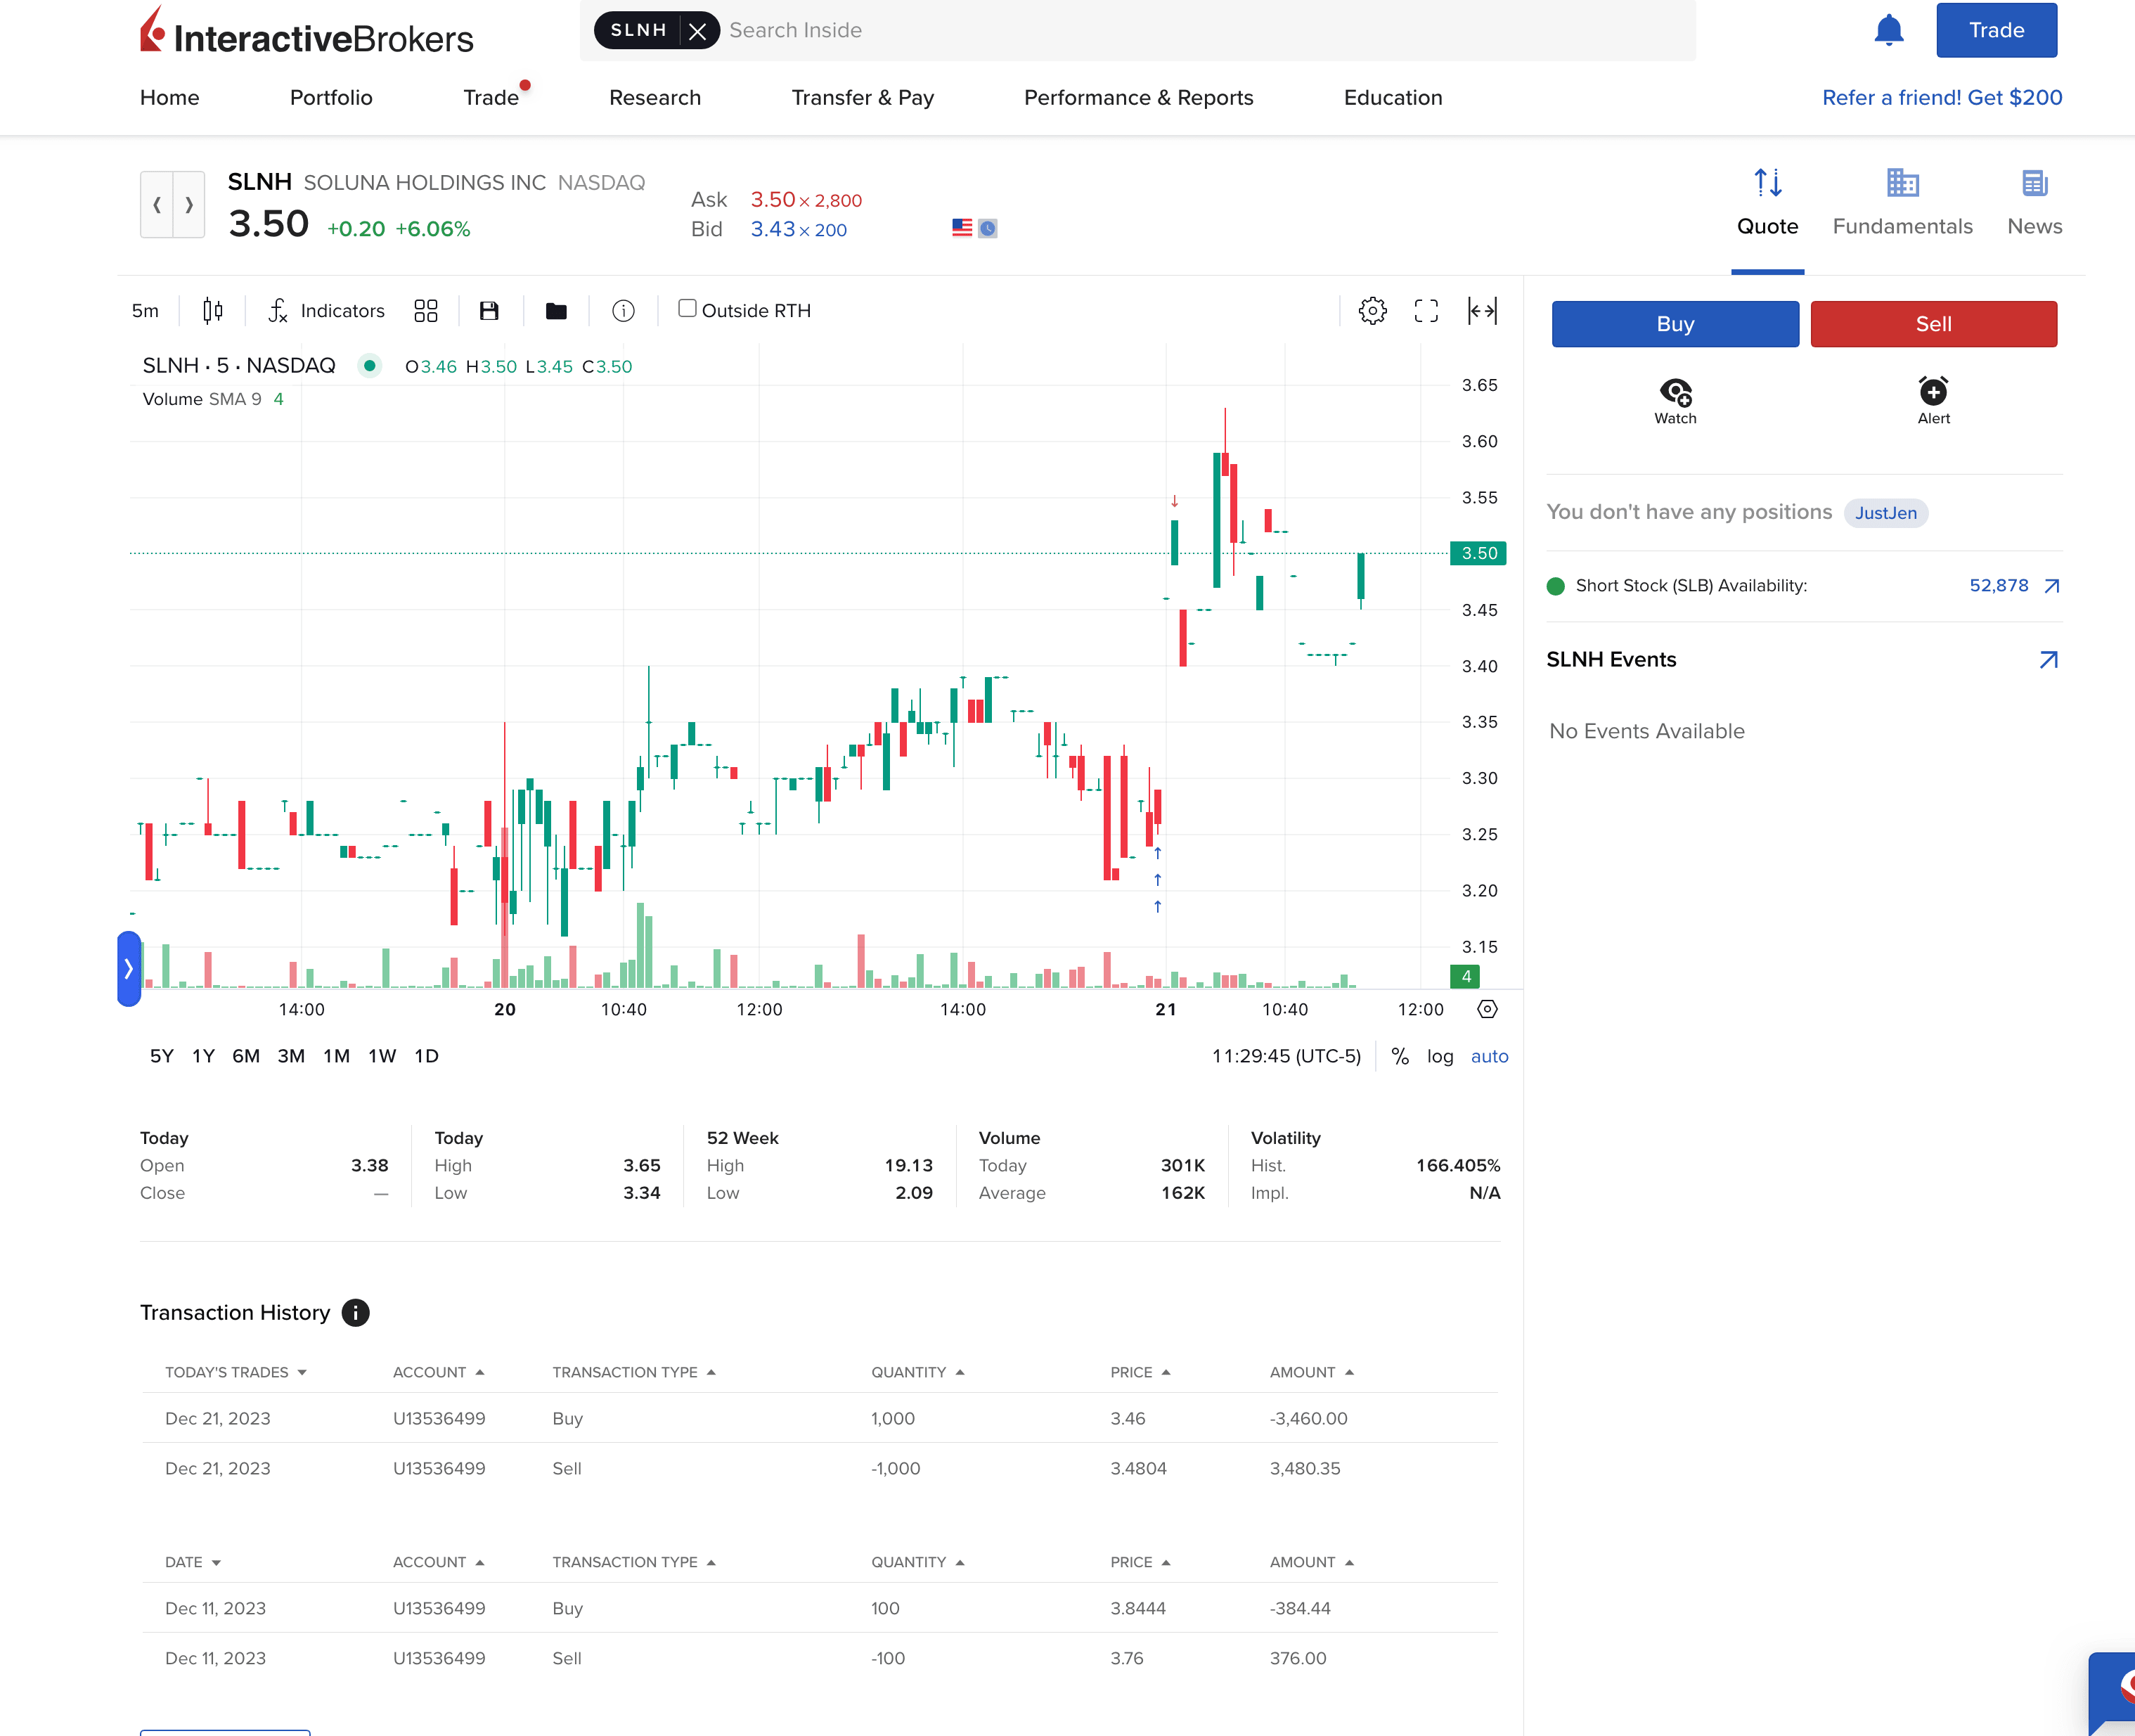Open chart settings gear icon
This screenshot has height=1736, width=2135.
pos(1372,311)
